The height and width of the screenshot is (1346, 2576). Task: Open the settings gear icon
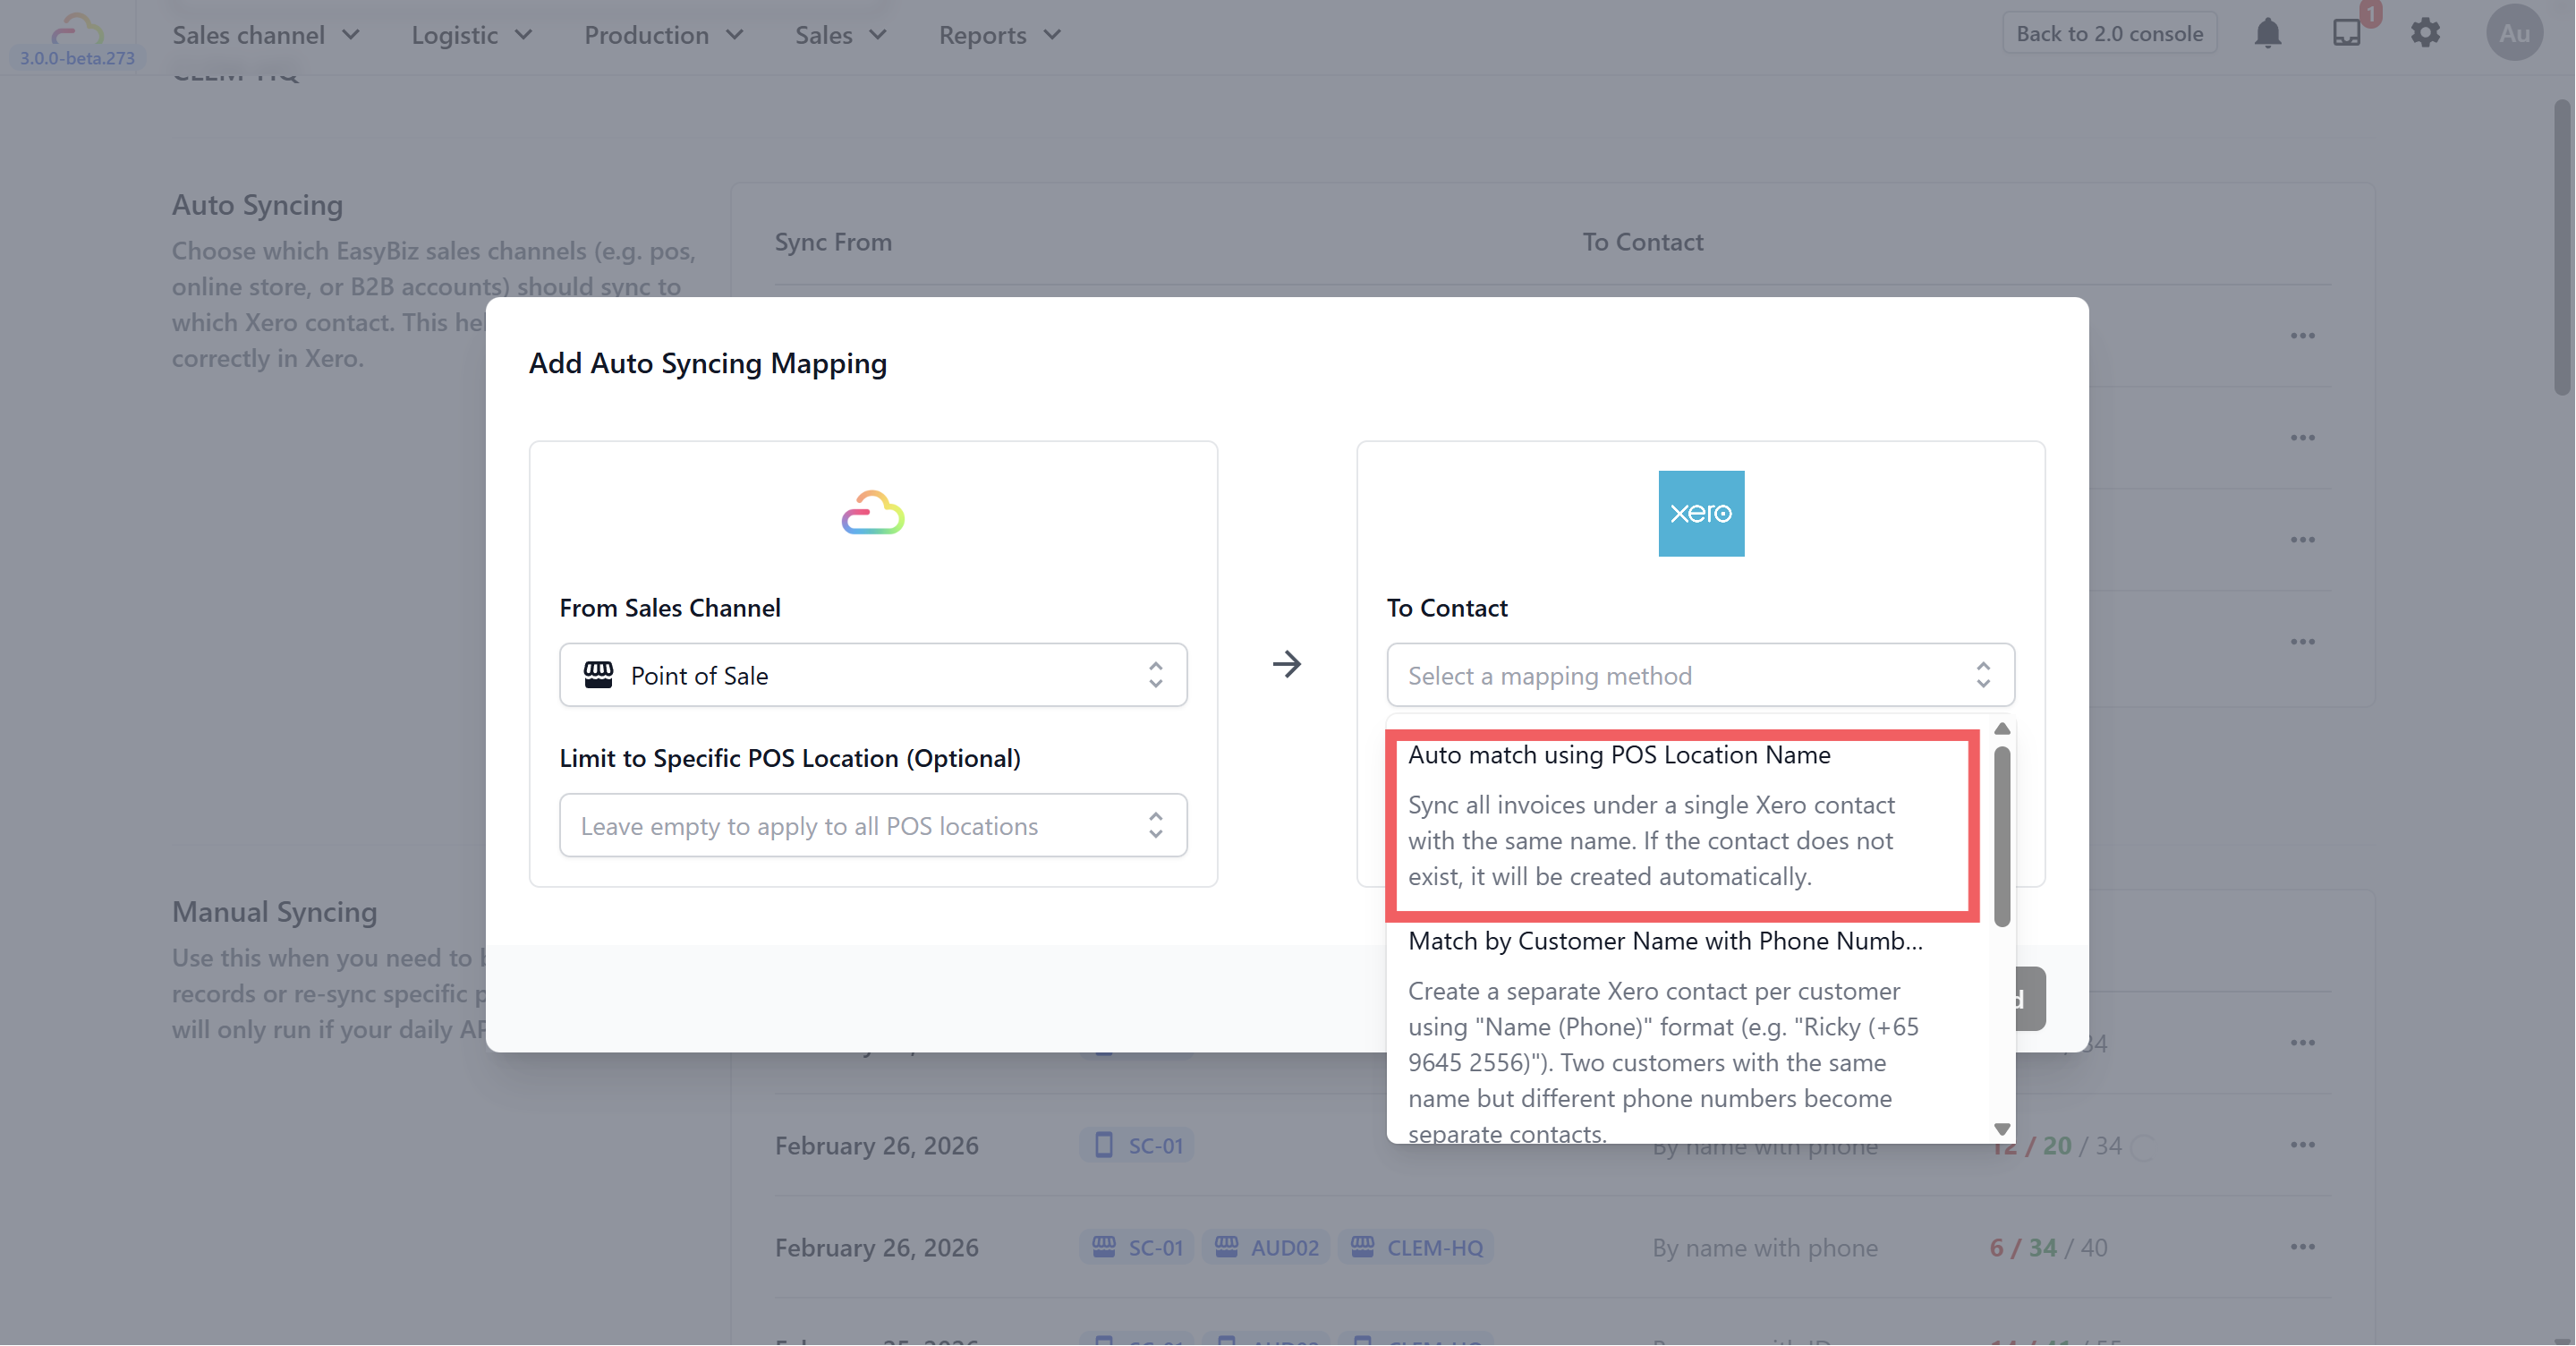[2425, 33]
